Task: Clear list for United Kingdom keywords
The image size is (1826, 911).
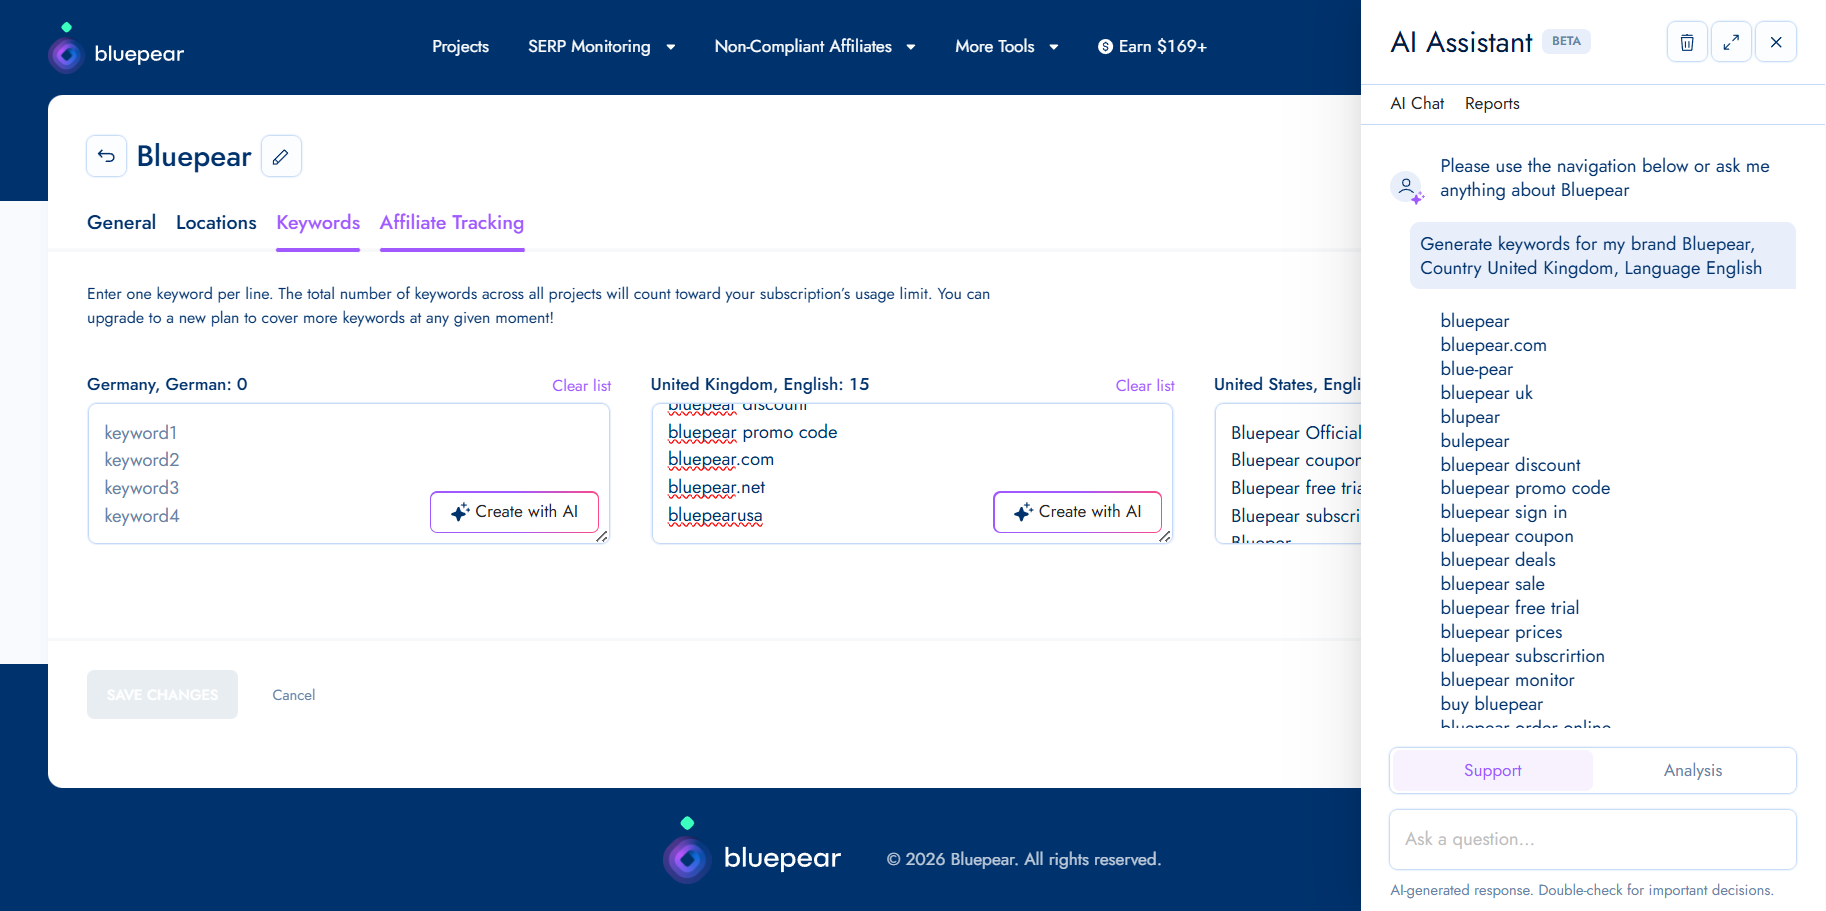Action: (1145, 386)
